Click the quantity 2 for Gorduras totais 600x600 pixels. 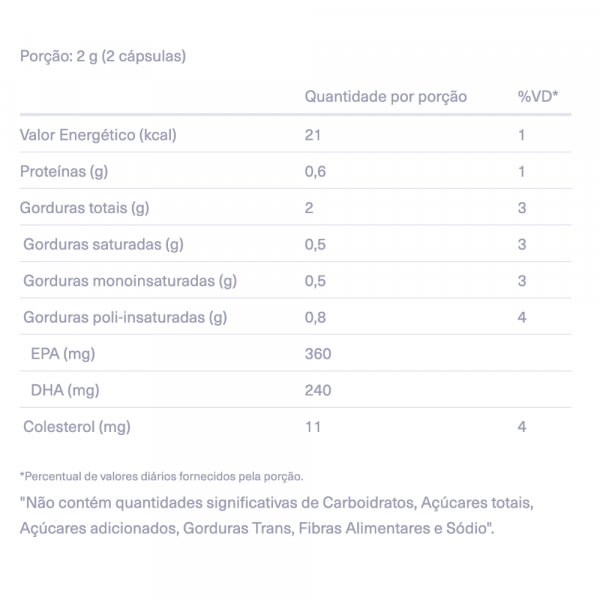point(309,208)
